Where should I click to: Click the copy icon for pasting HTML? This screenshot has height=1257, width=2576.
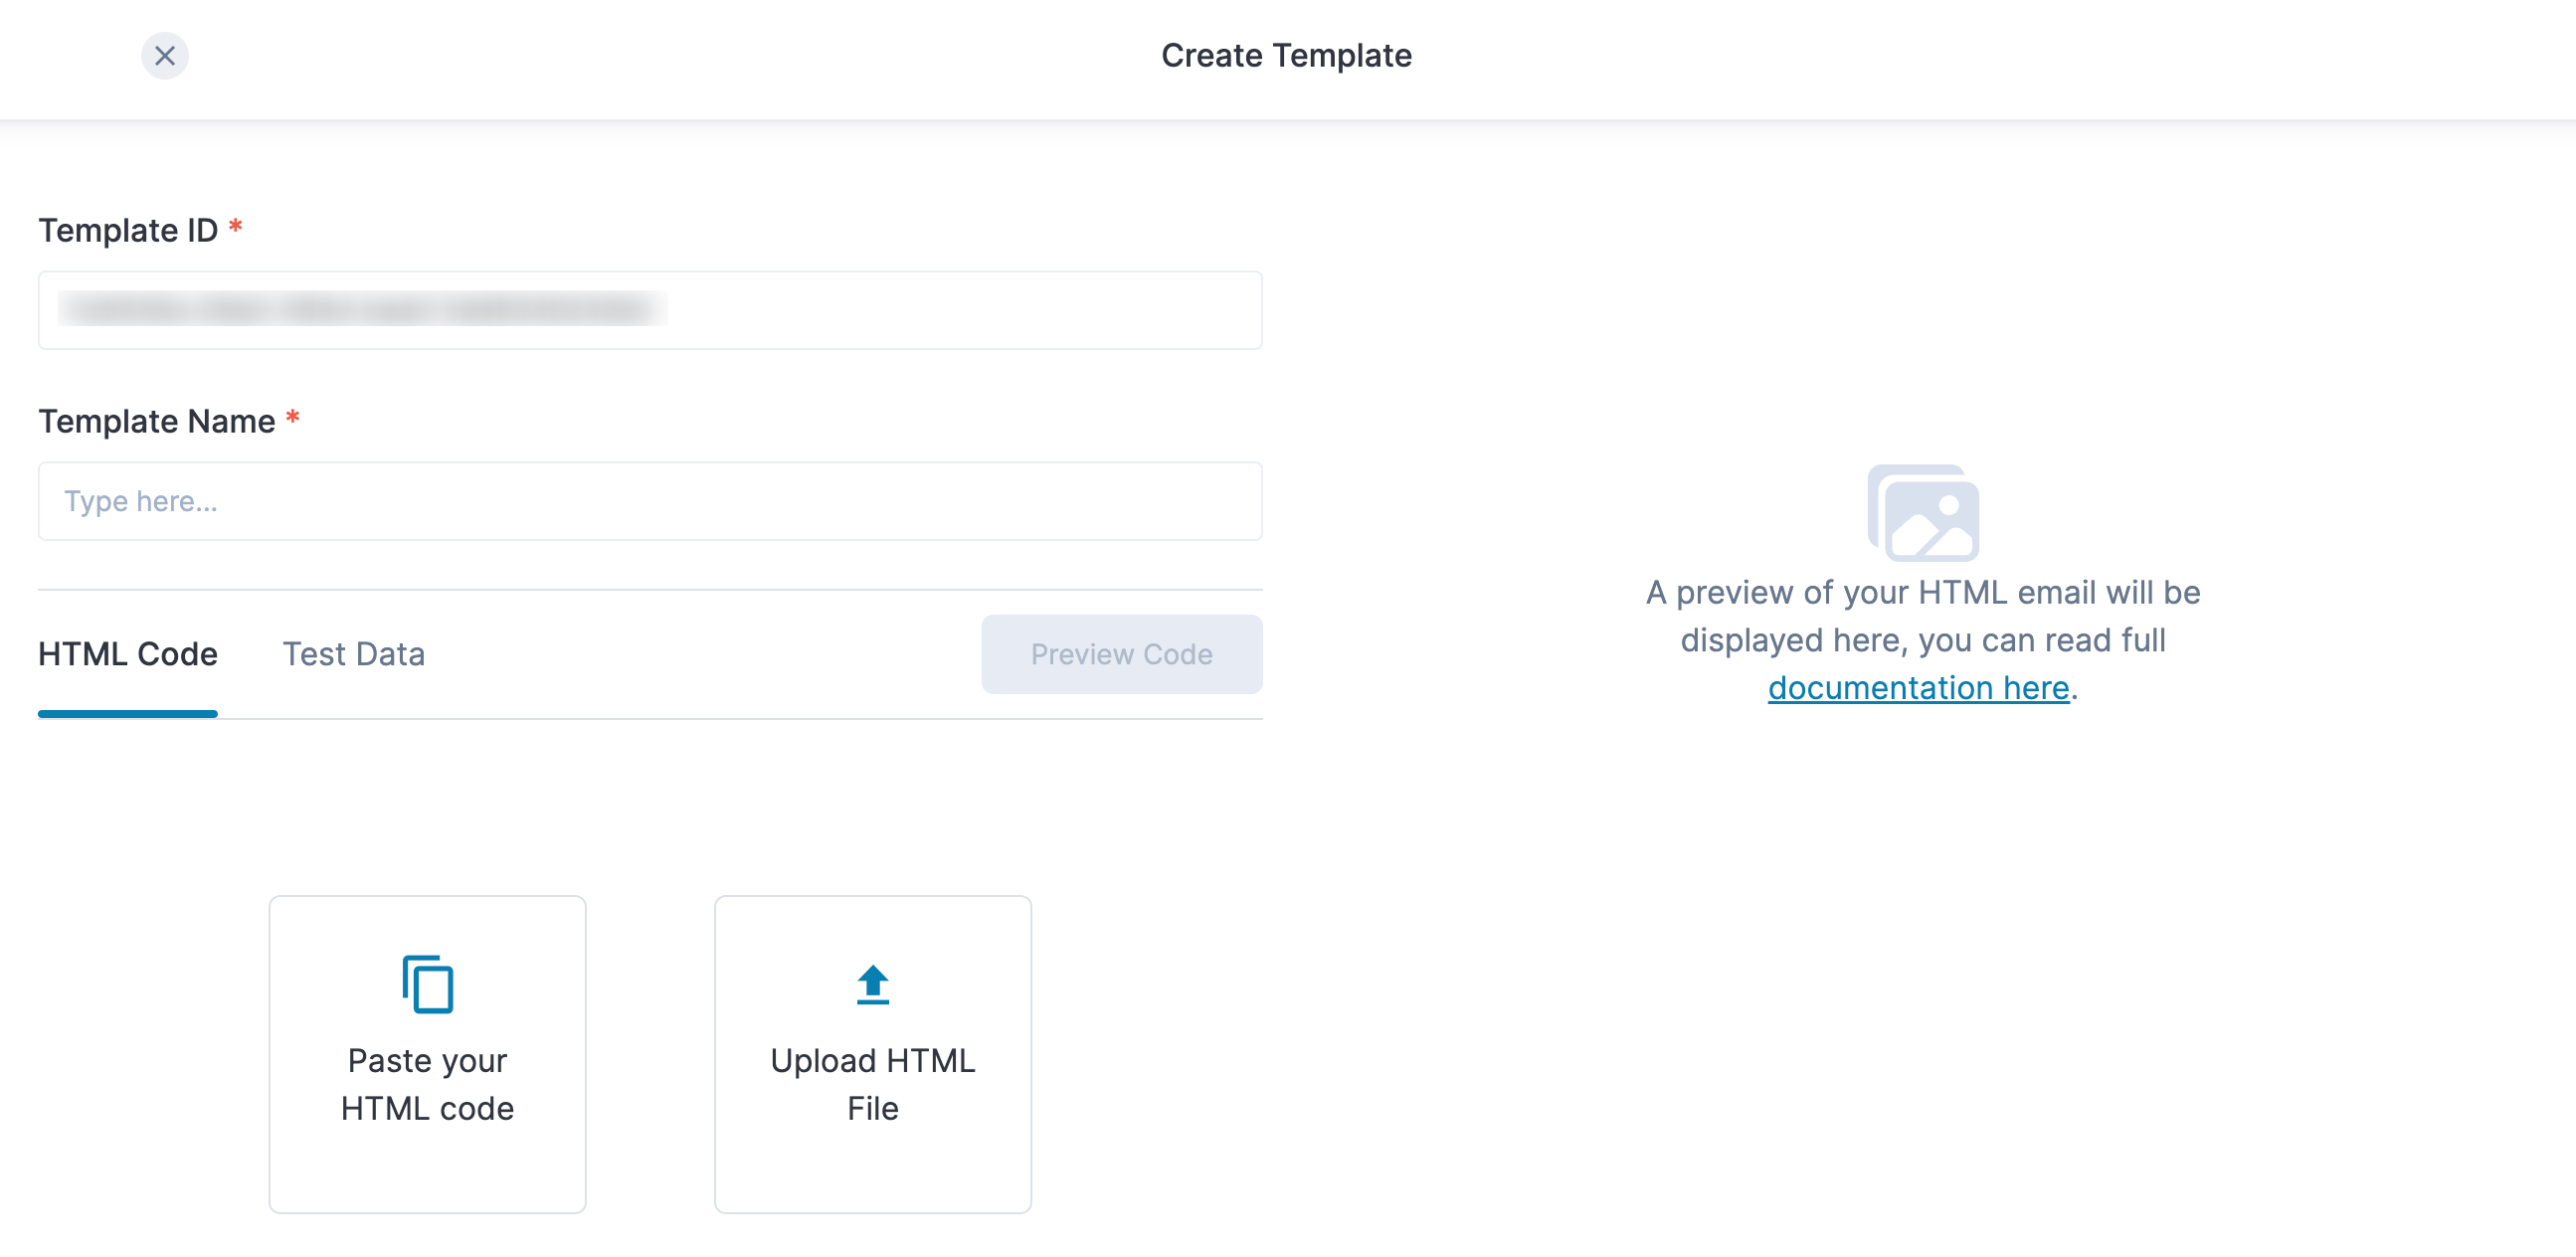427,984
